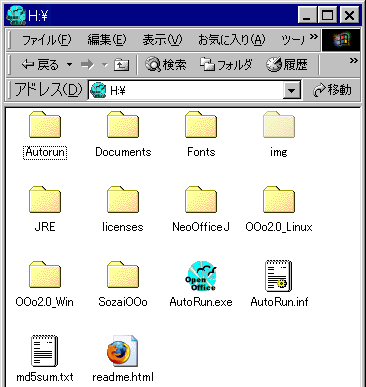This screenshot has height=387, width=366.
Task: Open the File (ファイル) menu
Action: point(46,40)
